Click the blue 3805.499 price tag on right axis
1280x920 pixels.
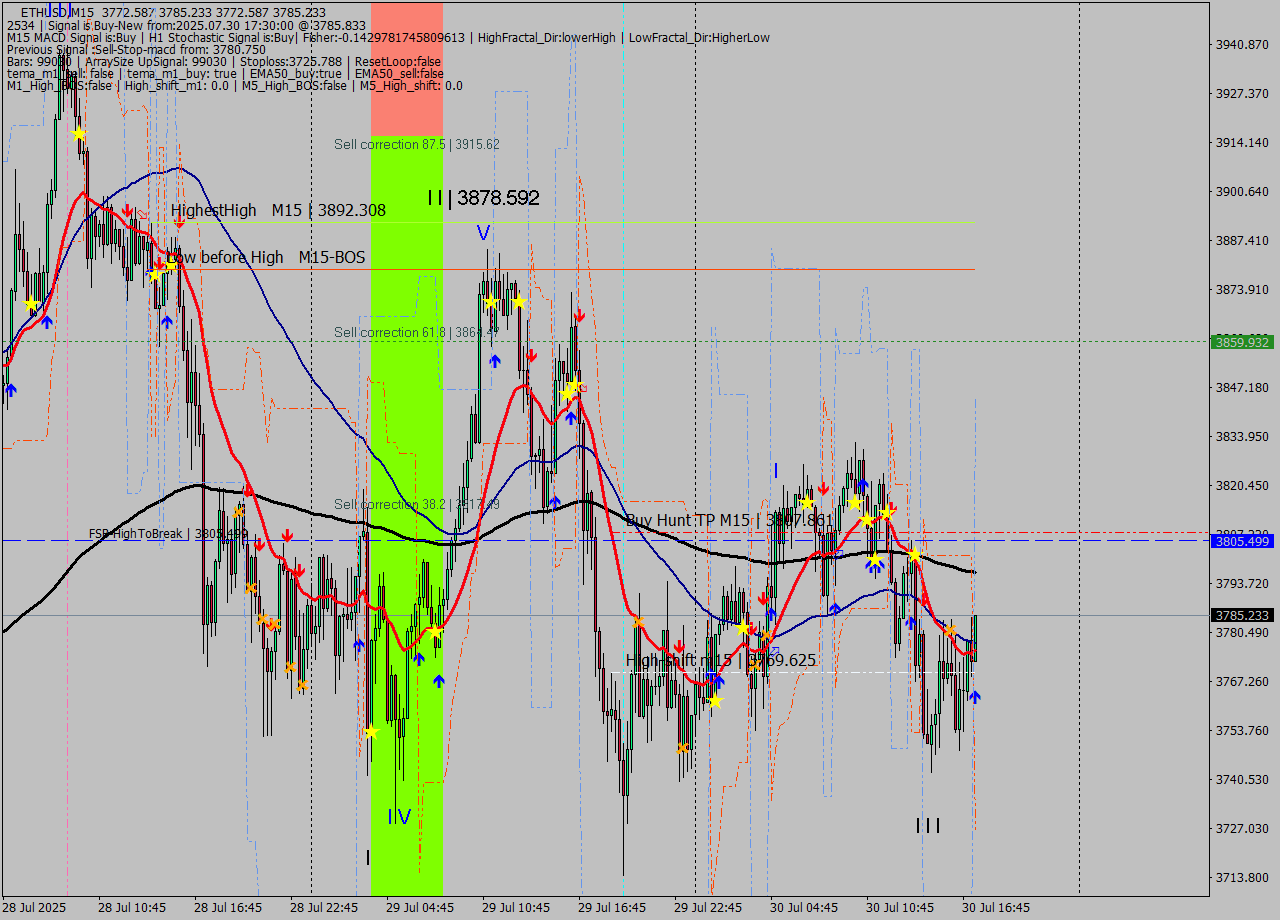[1241, 543]
